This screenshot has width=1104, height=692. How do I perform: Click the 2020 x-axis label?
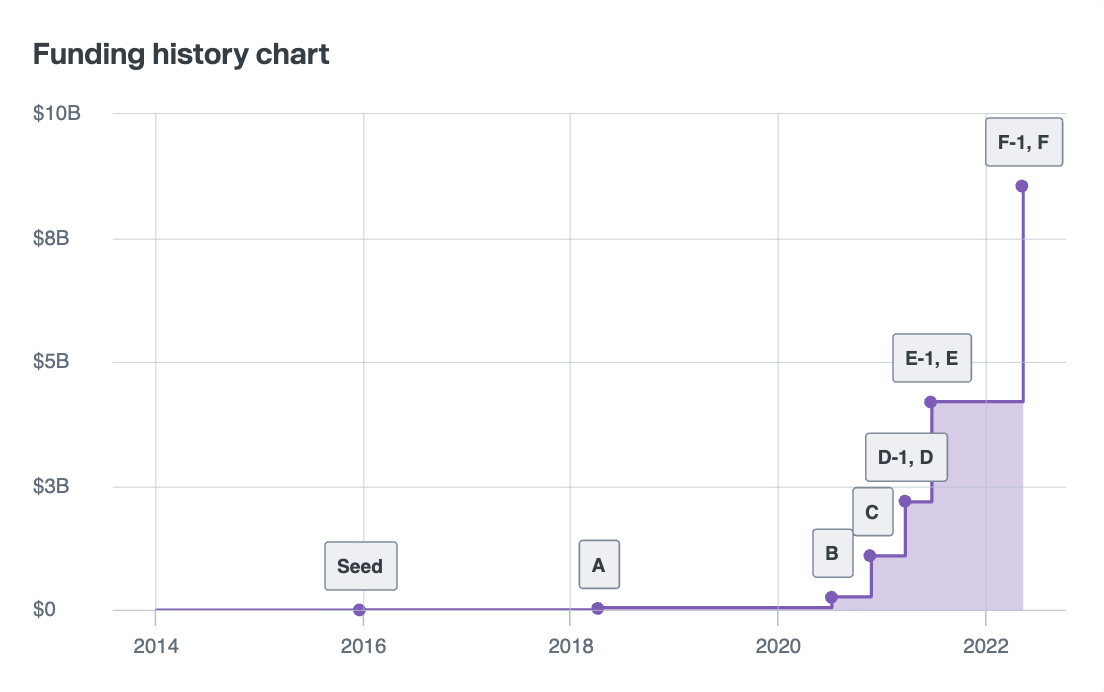point(778,644)
